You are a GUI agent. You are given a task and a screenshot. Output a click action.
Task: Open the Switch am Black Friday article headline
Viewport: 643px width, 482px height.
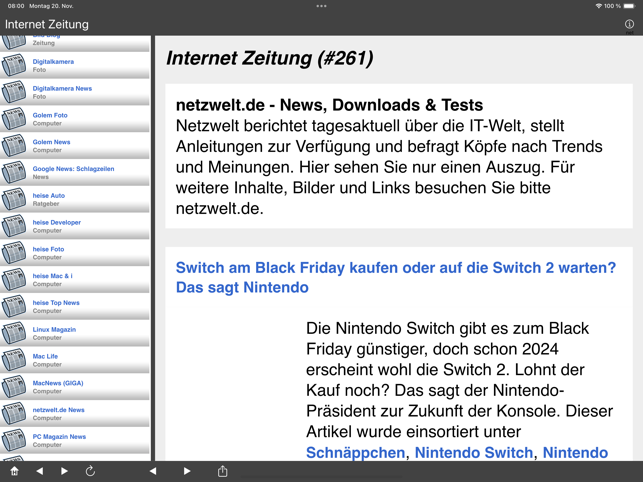coord(396,277)
